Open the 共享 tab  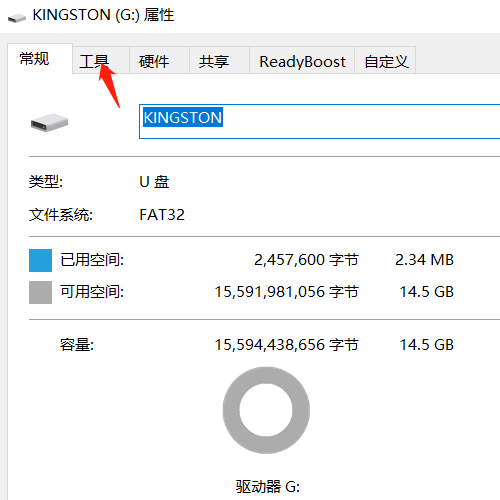[219, 61]
